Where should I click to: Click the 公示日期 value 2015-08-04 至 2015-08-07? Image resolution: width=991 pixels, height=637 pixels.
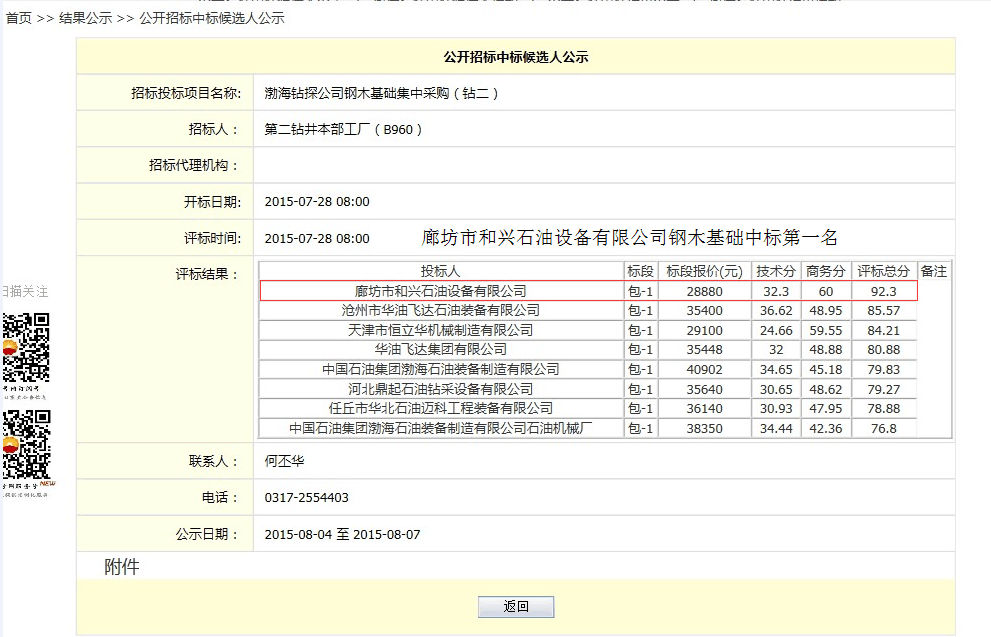pyautogui.click(x=343, y=535)
